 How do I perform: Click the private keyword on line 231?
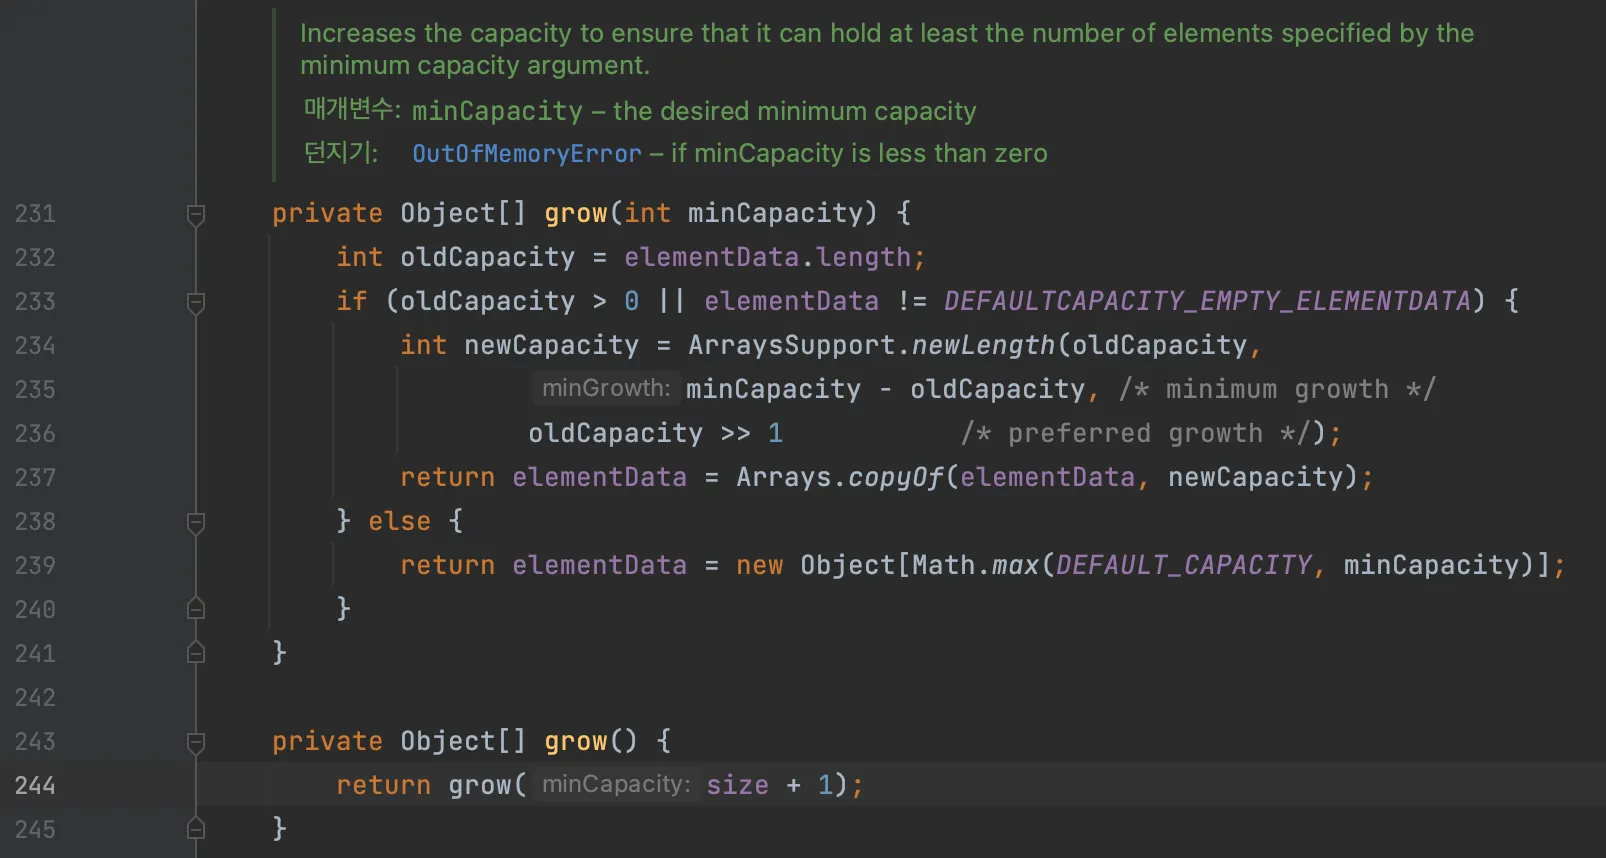(x=328, y=213)
